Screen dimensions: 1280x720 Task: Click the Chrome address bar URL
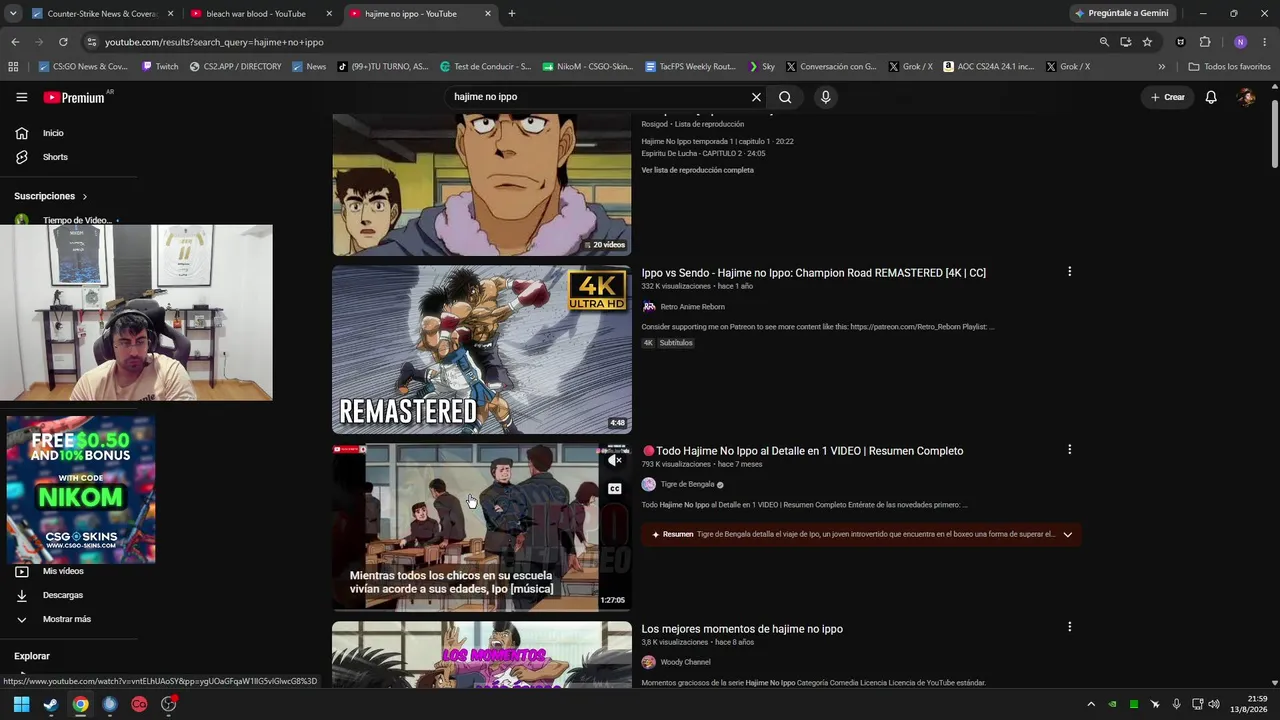pyautogui.click(x=214, y=42)
